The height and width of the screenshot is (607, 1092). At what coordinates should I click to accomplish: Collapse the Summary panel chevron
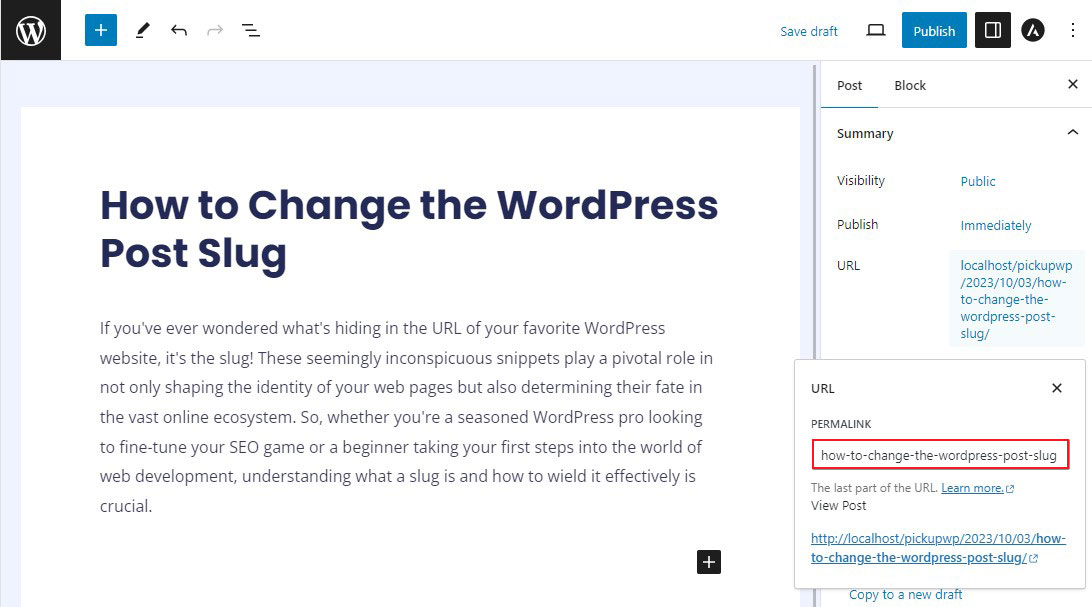coord(1072,132)
